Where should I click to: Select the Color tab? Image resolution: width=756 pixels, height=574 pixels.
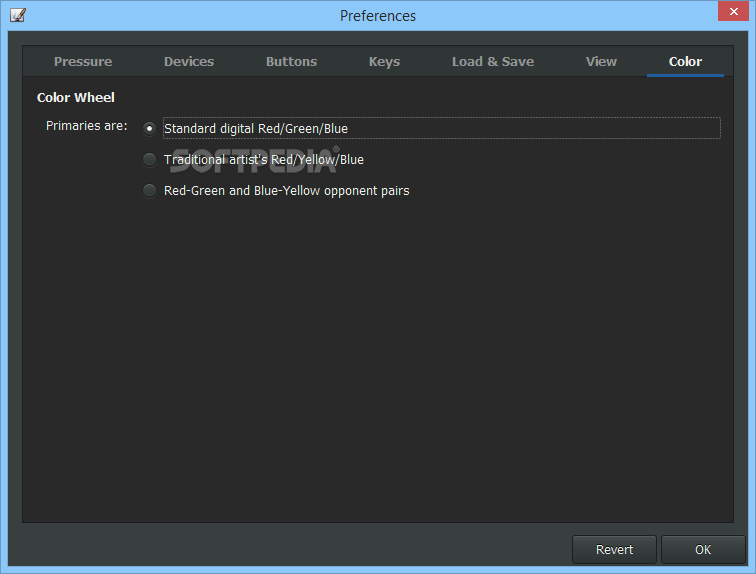click(x=685, y=62)
